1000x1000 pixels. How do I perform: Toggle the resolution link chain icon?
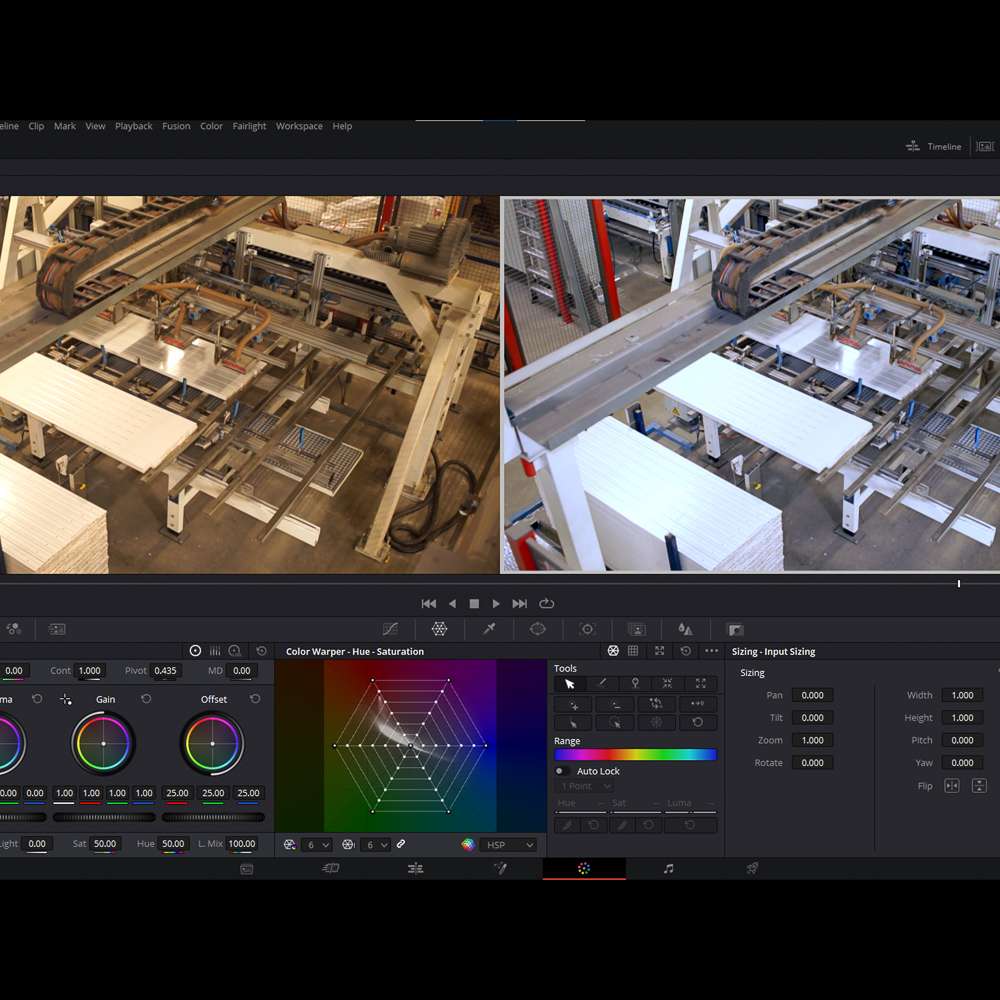[x=401, y=844]
